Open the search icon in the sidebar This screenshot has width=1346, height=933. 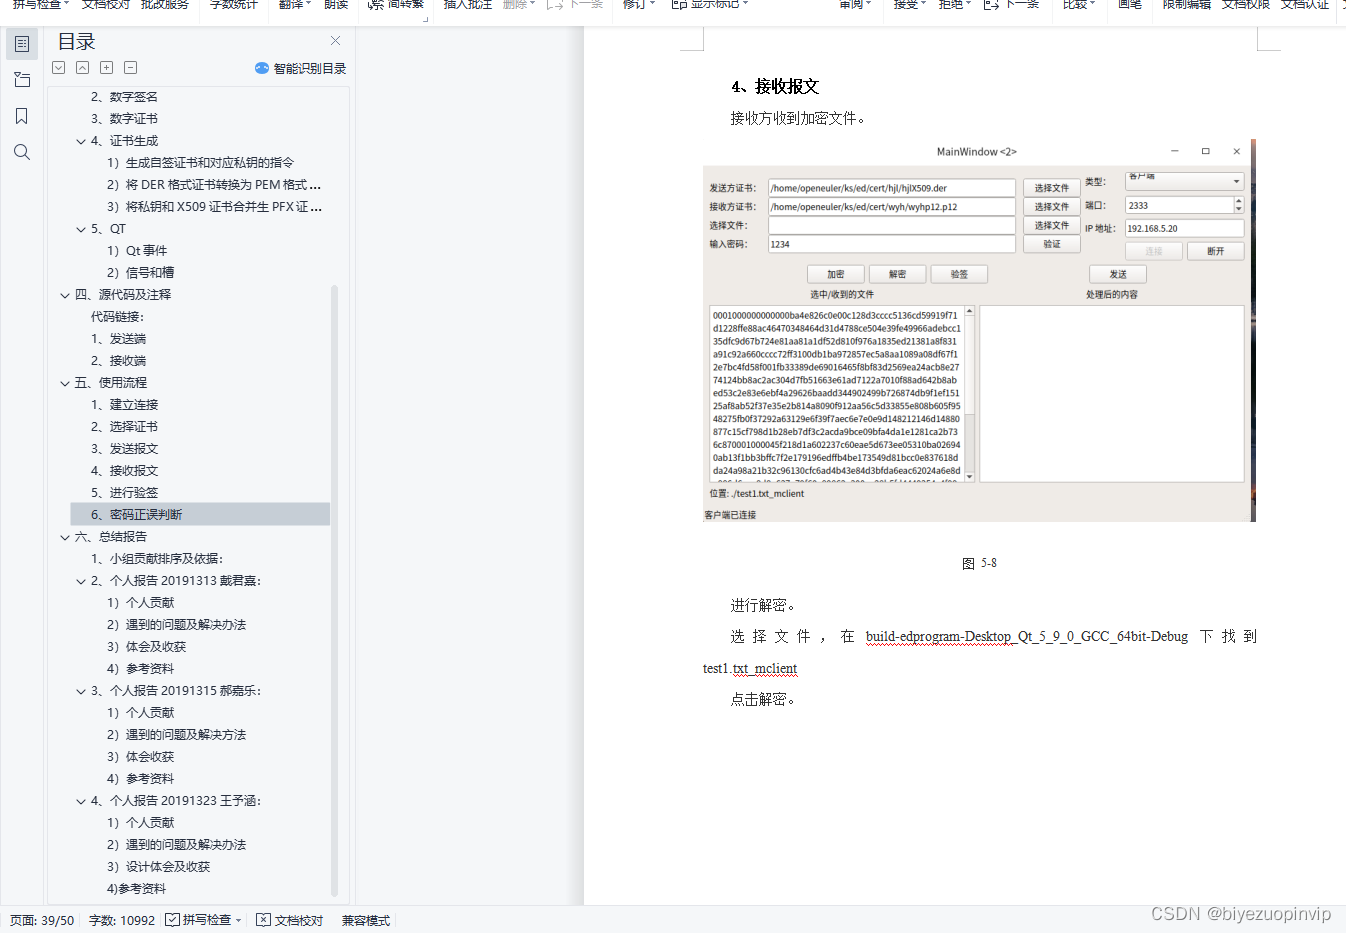[21, 151]
